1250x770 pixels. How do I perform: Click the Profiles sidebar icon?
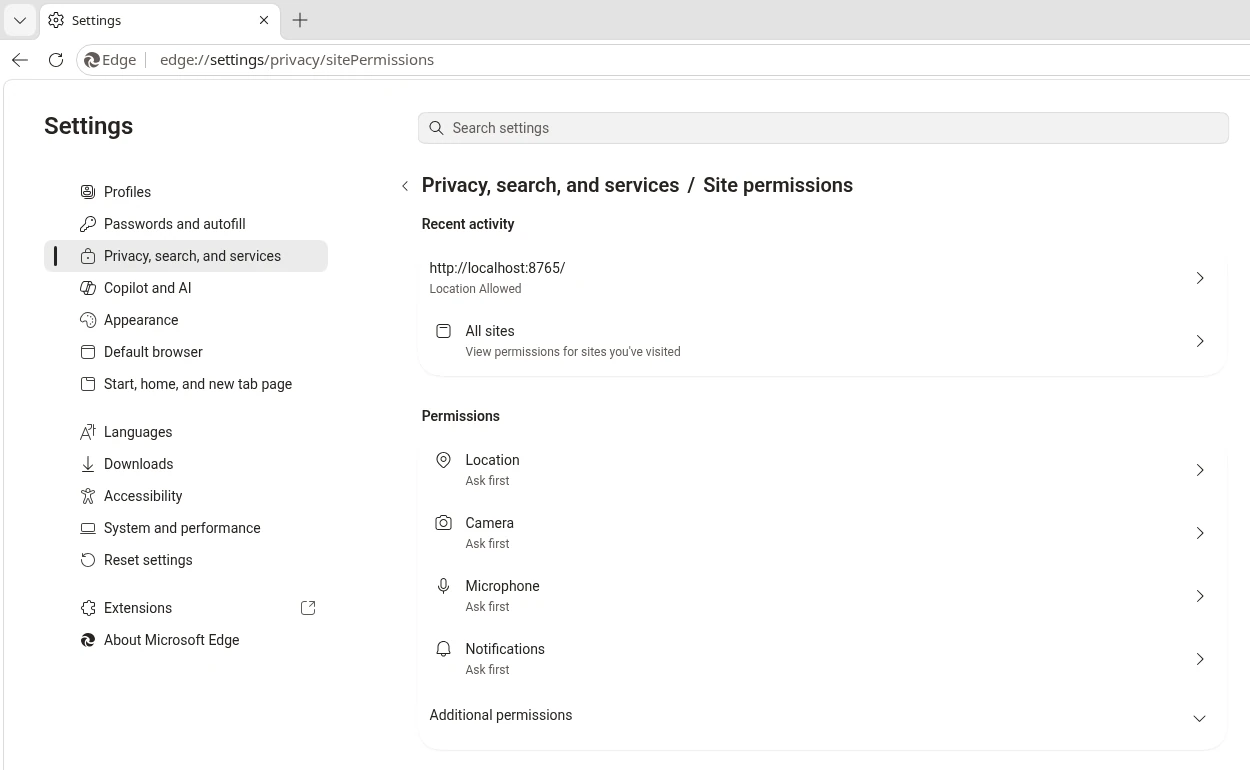click(88, 192)
